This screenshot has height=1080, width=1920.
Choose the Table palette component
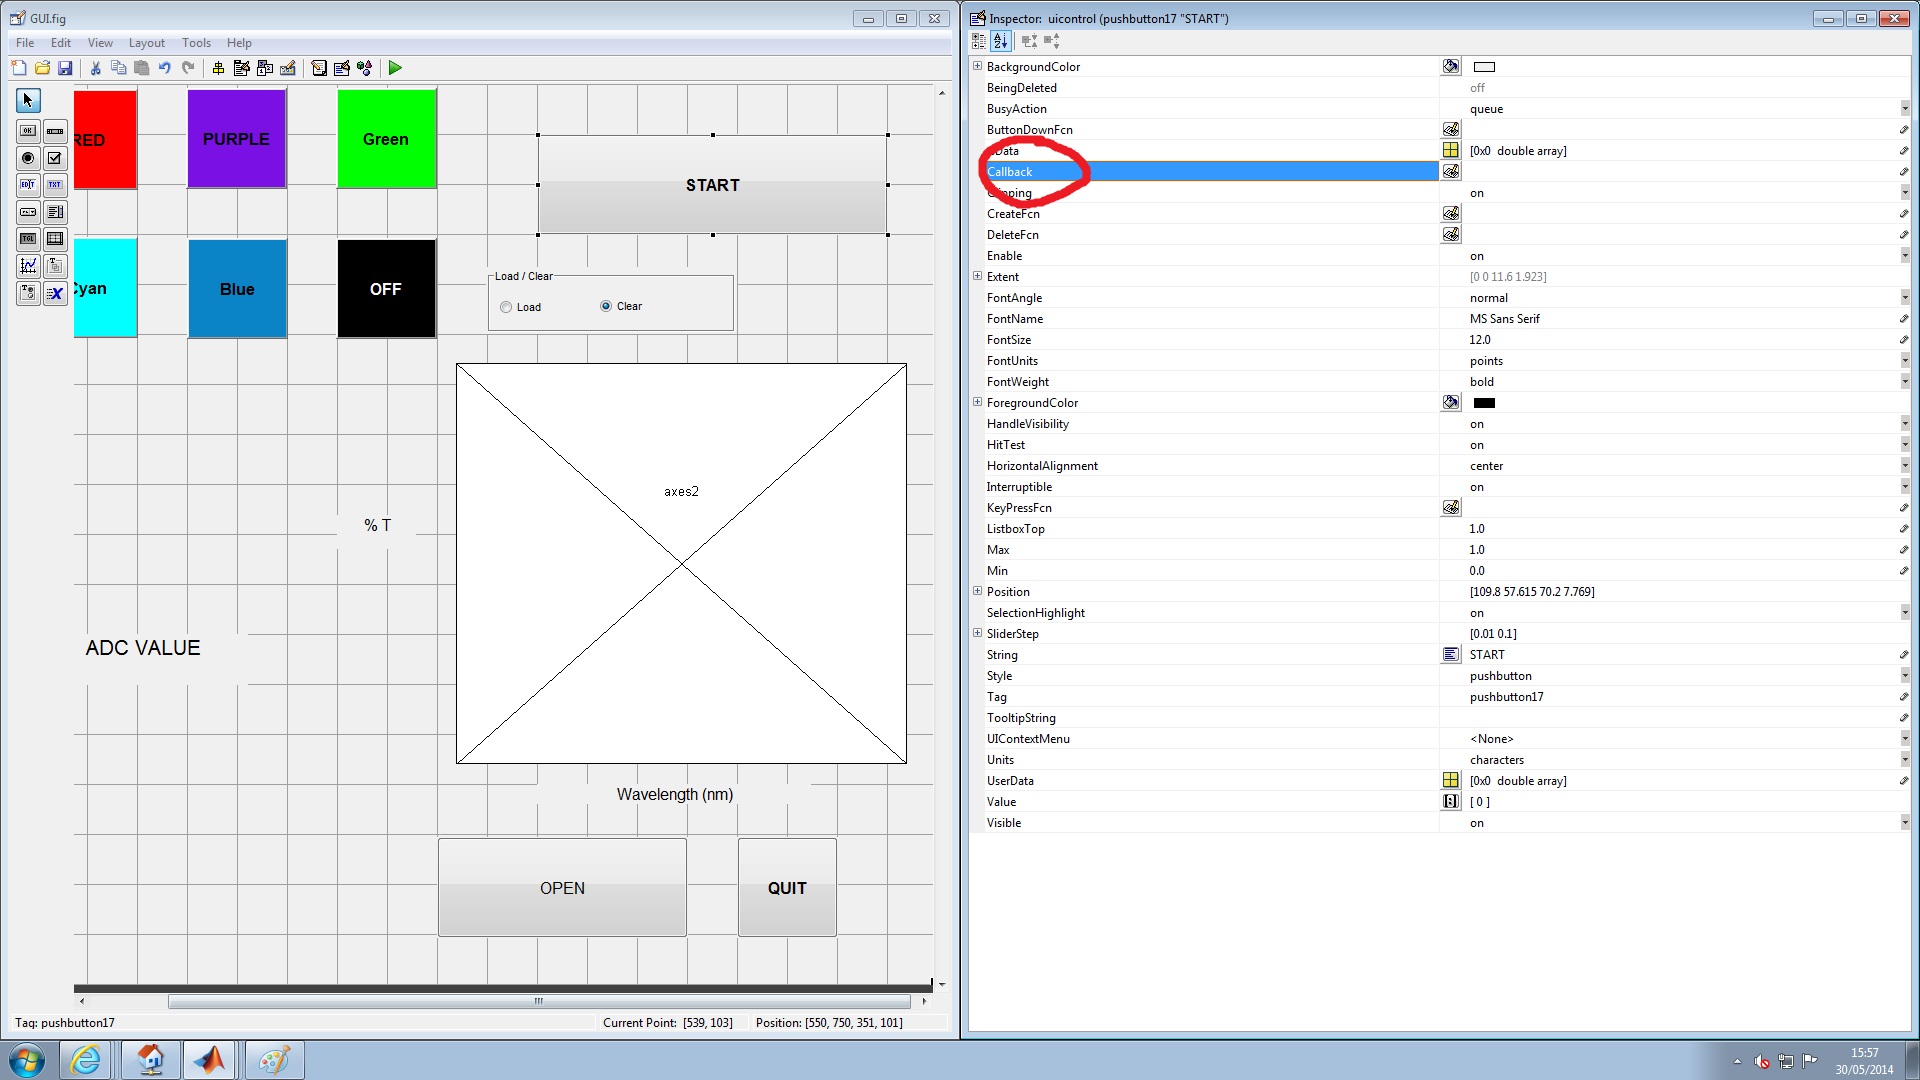(x=55, y=239)
